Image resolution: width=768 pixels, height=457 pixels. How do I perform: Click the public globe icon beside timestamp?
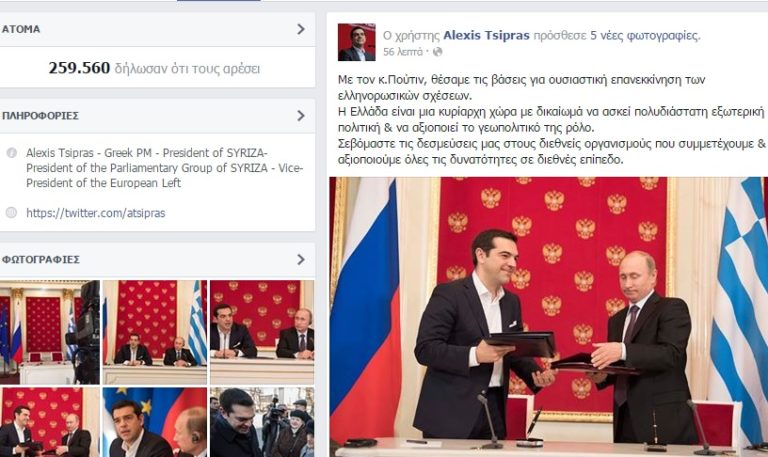437,51
